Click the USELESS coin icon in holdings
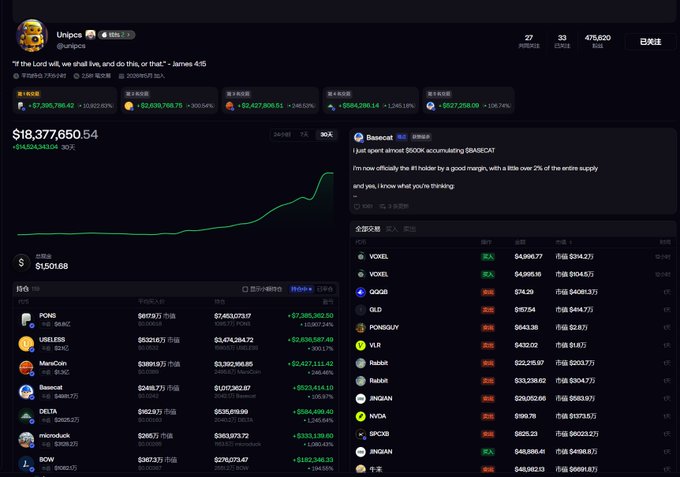Viewport: 680px width, 477px height. (26, 344)
